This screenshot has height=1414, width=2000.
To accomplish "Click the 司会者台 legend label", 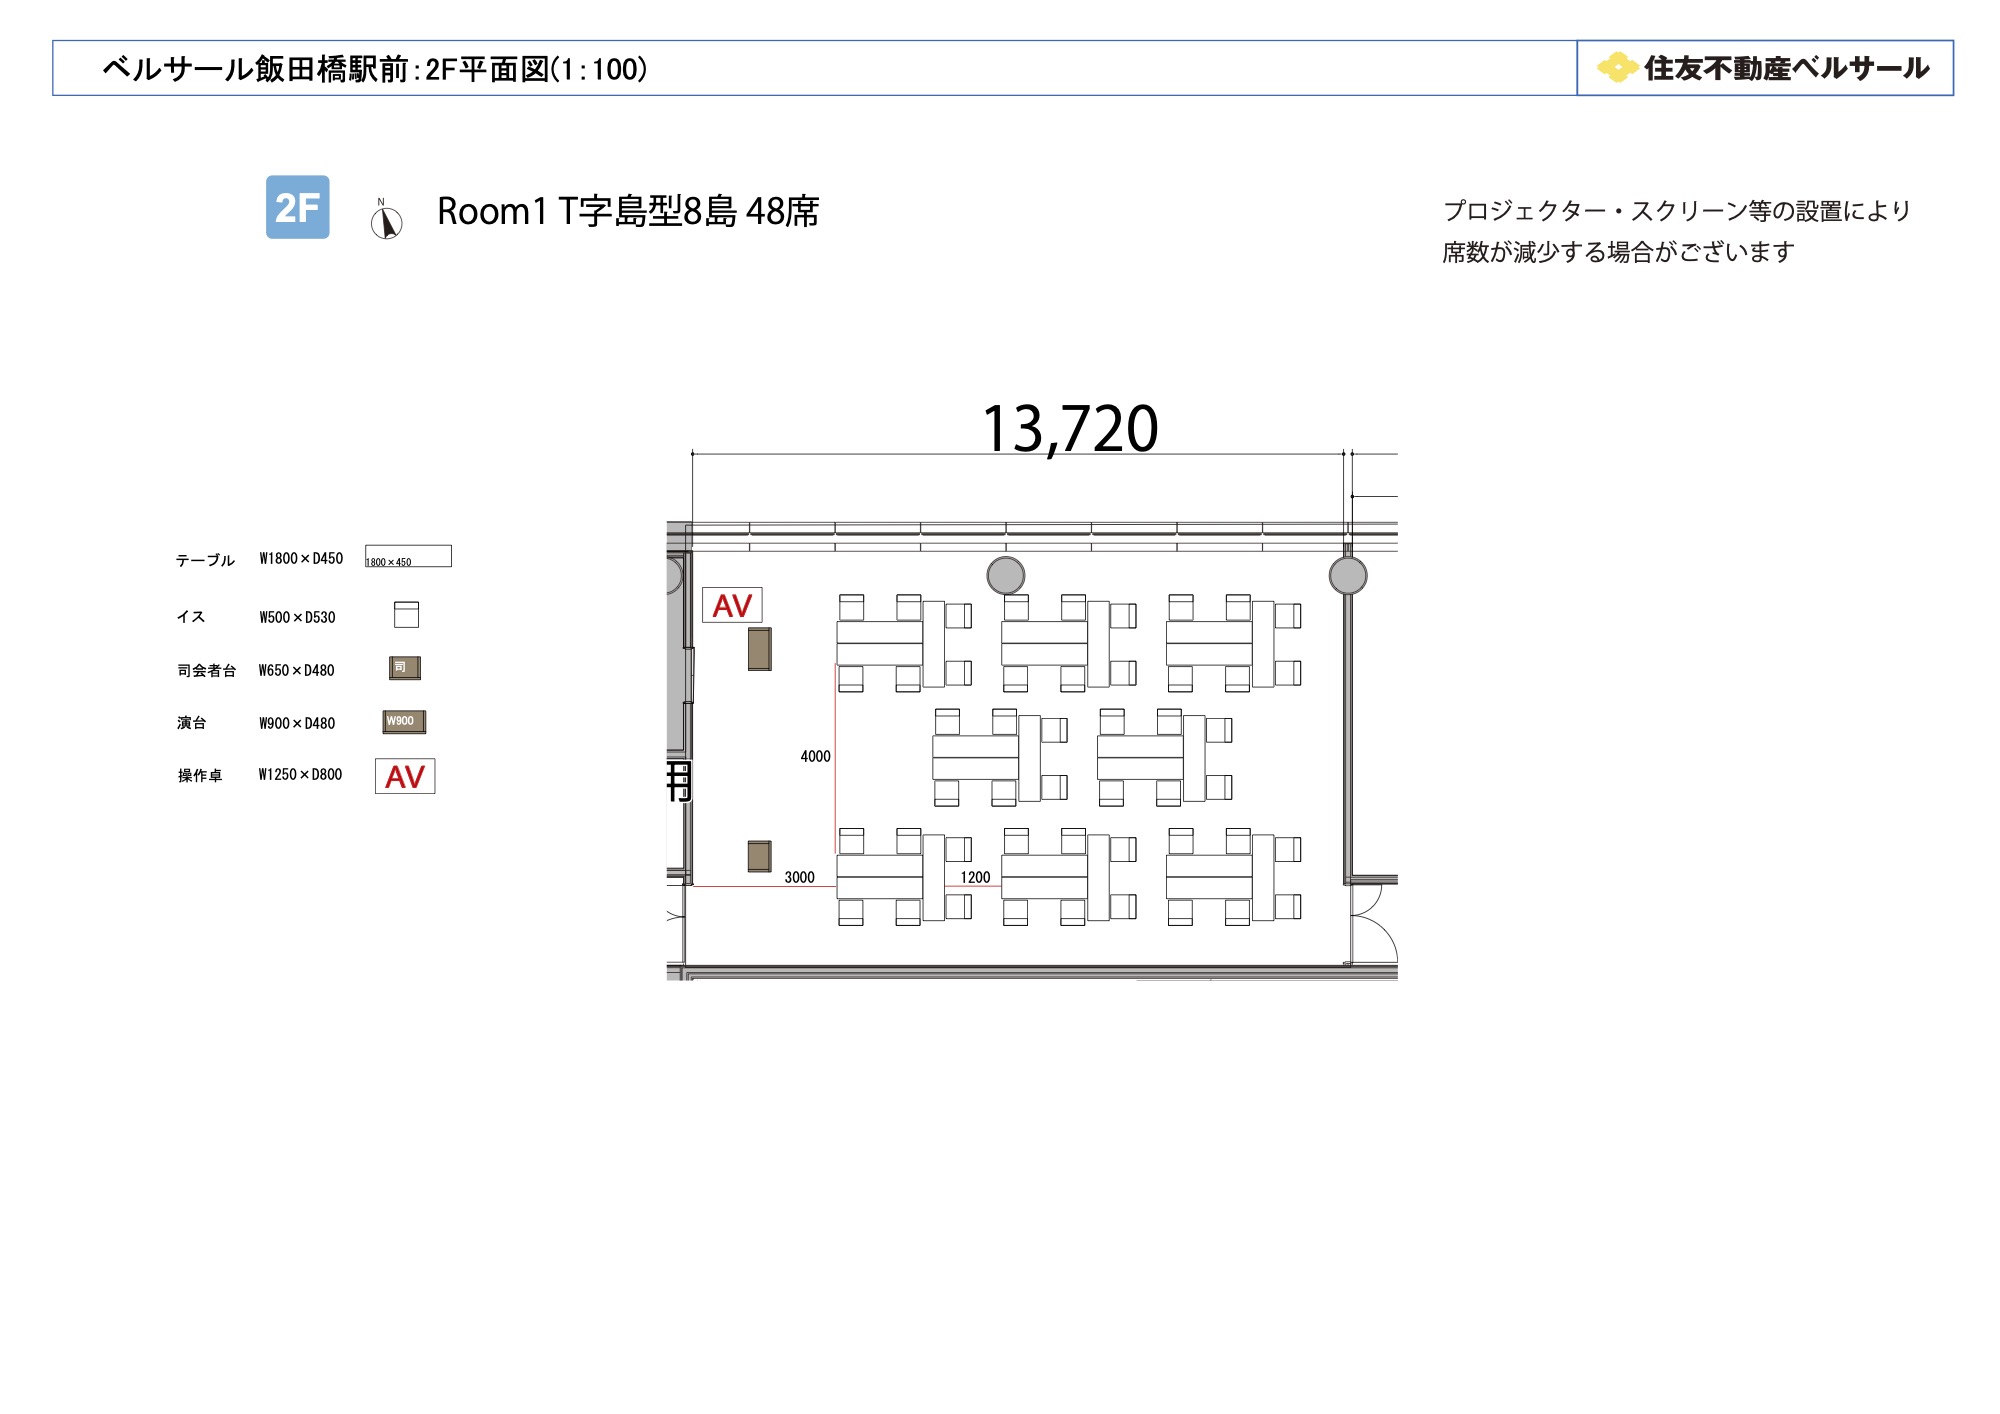I will coord(207,670).
